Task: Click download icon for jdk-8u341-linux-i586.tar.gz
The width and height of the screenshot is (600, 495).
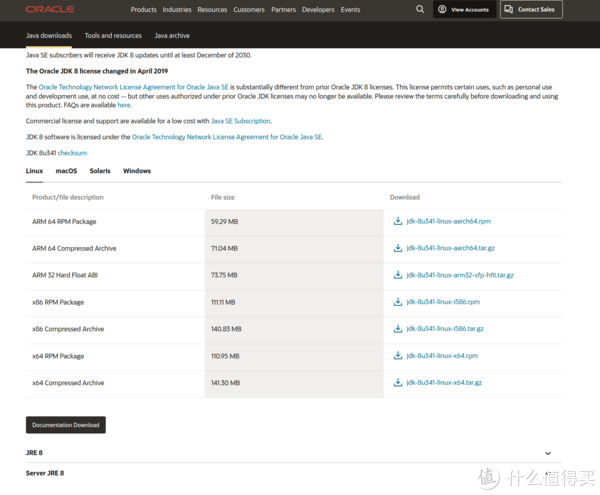Action: (x=398, y=329)
